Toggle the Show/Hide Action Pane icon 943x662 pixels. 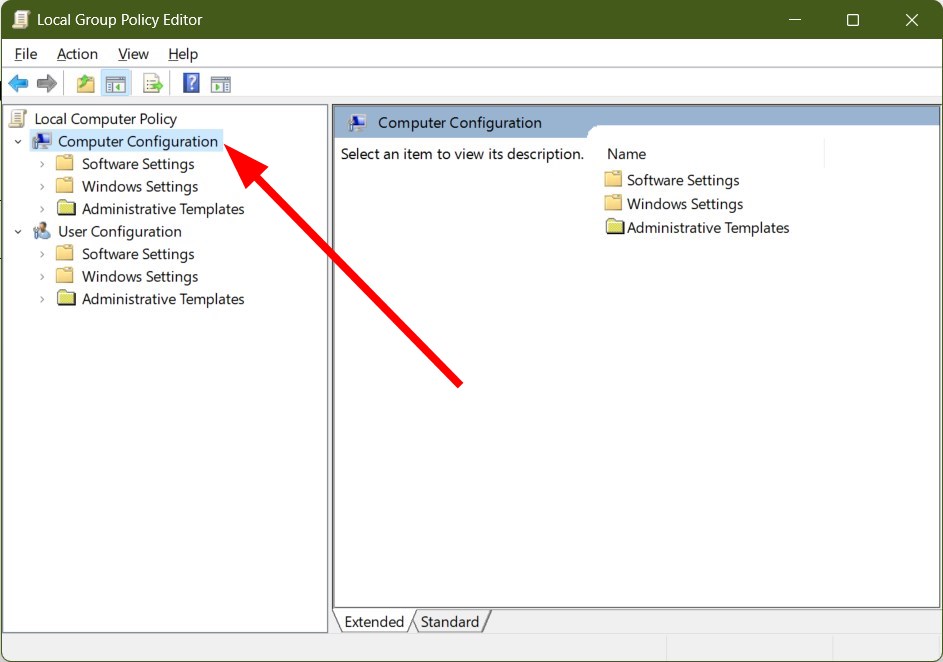221,85
